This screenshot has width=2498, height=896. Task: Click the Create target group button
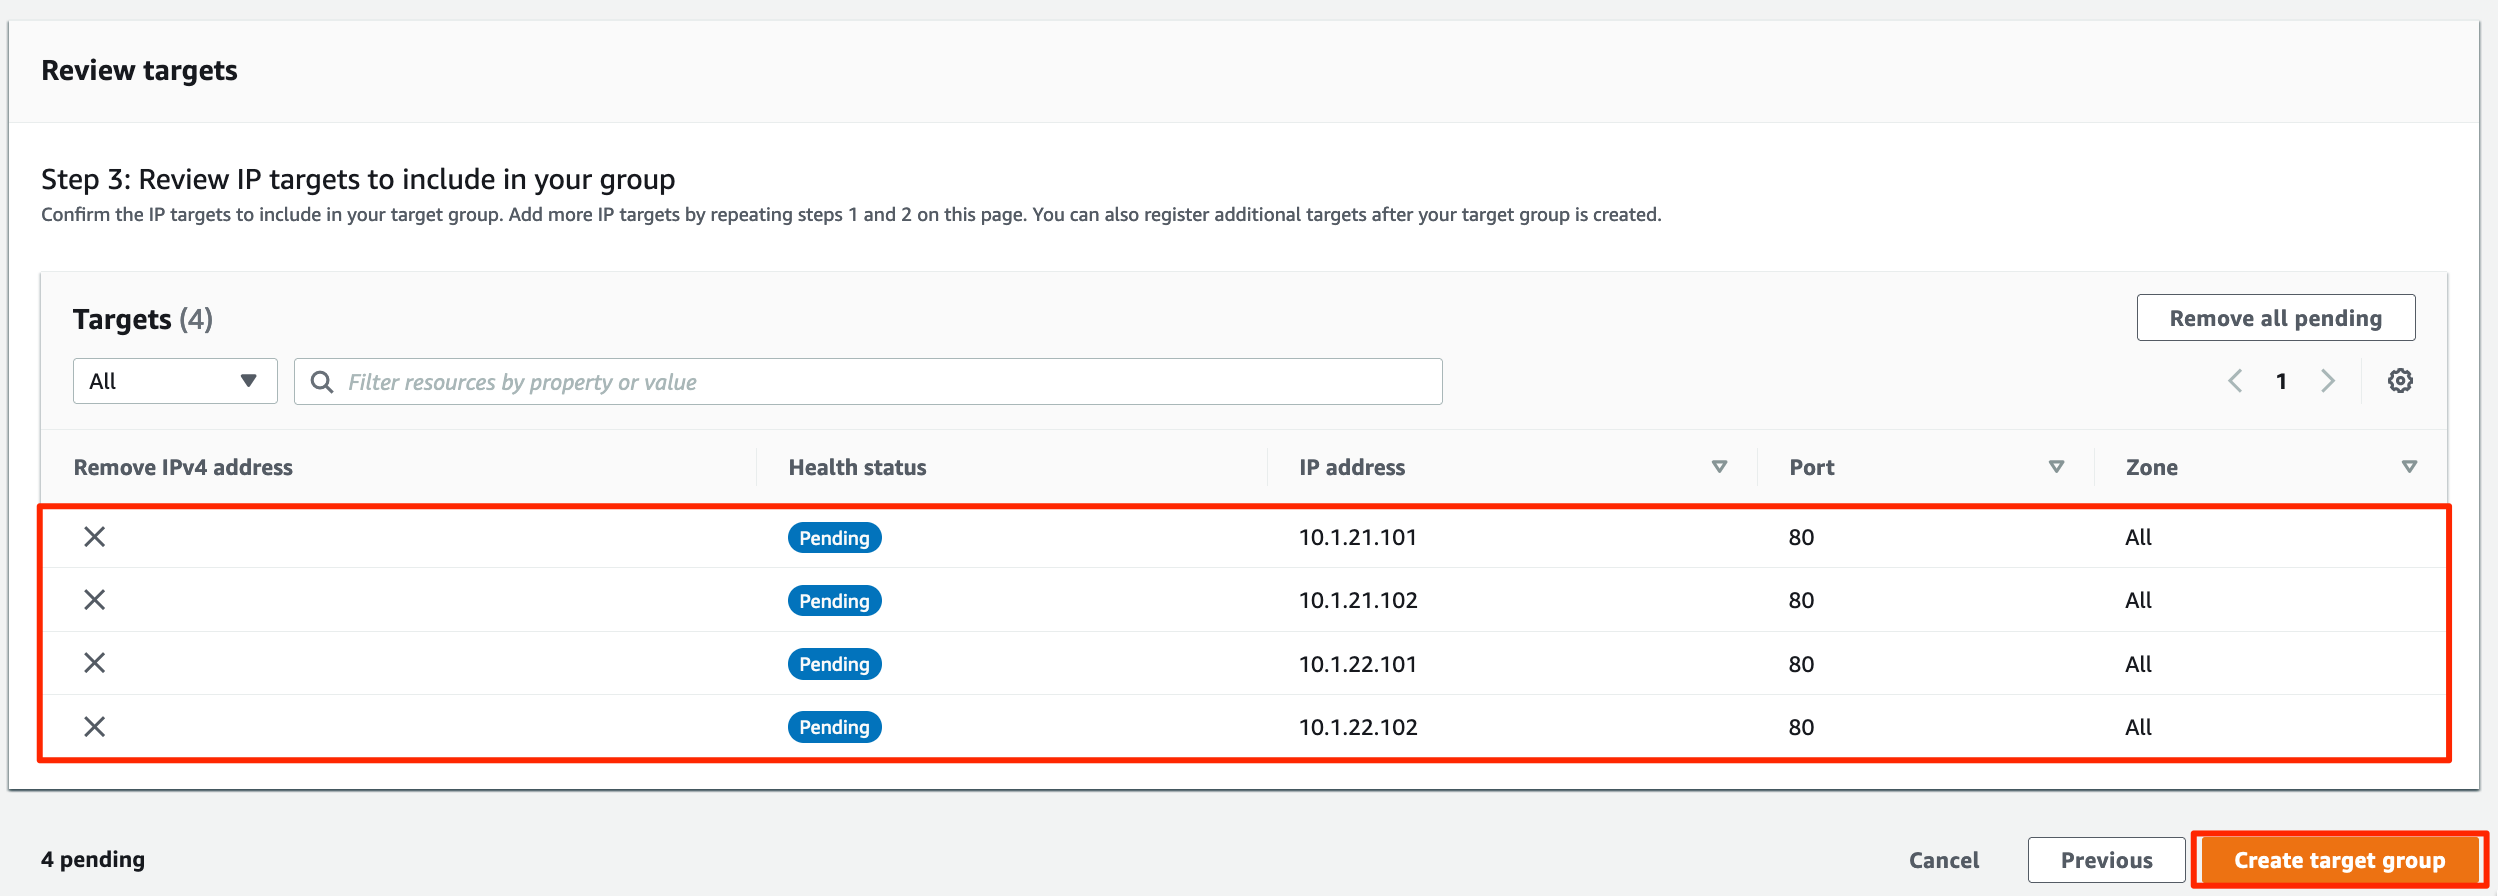(x=2340, y=860)
